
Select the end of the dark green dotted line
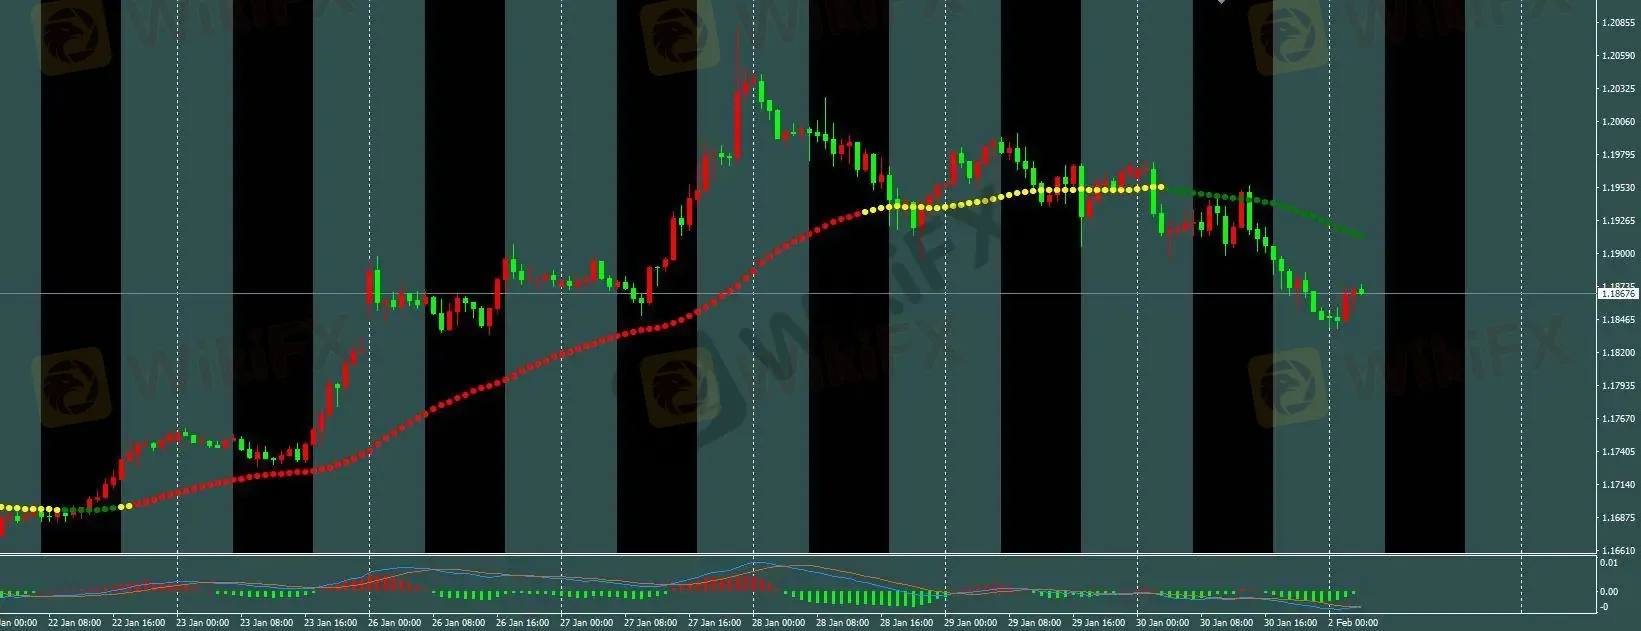(1364, 235)
